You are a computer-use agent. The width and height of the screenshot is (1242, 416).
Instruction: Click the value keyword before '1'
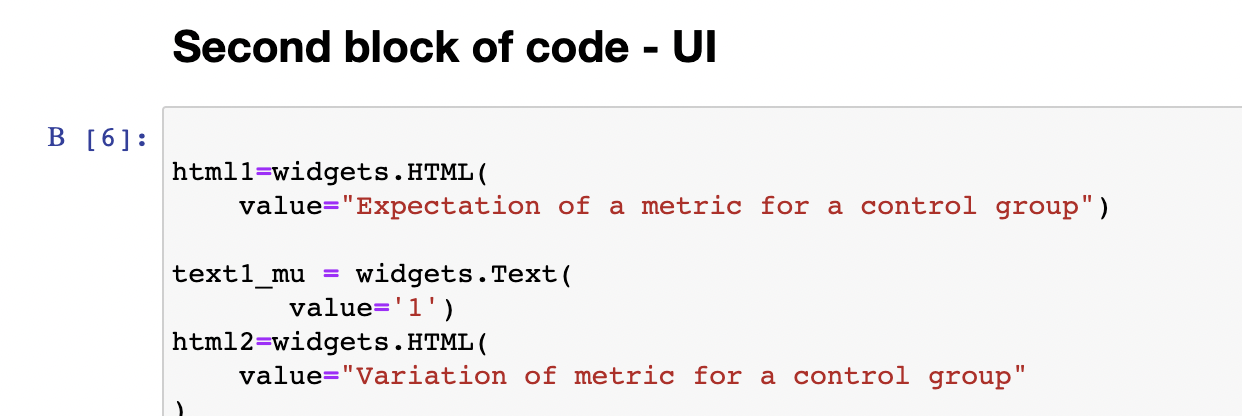pos(329,308)
